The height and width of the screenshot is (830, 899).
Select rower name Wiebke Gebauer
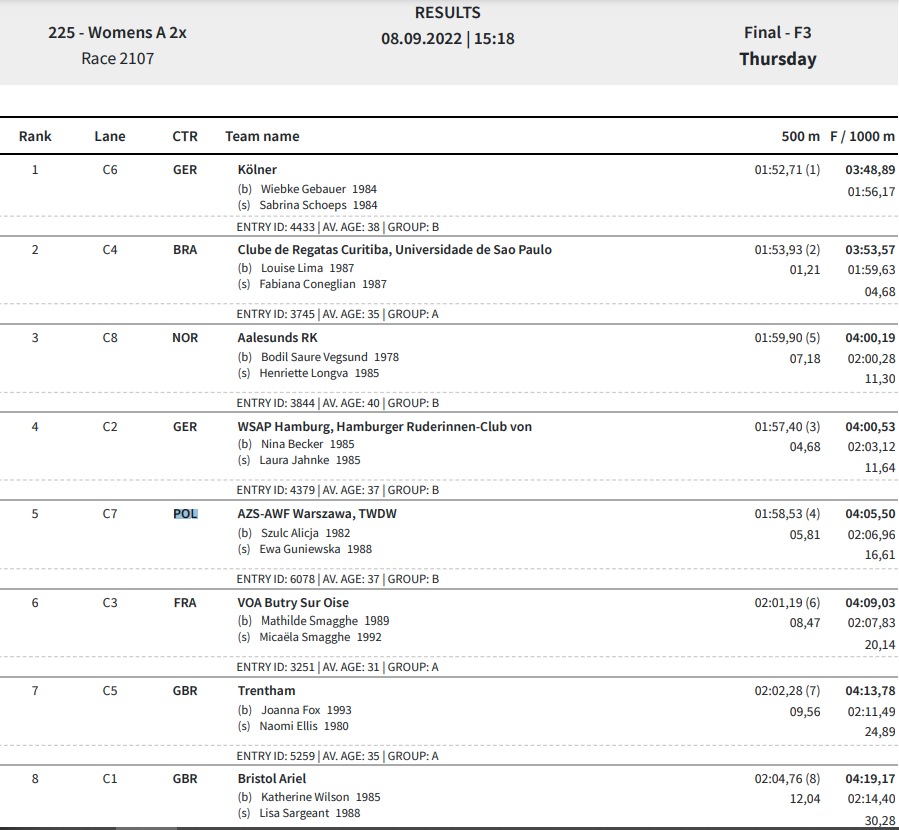click(x=303, y=189)
